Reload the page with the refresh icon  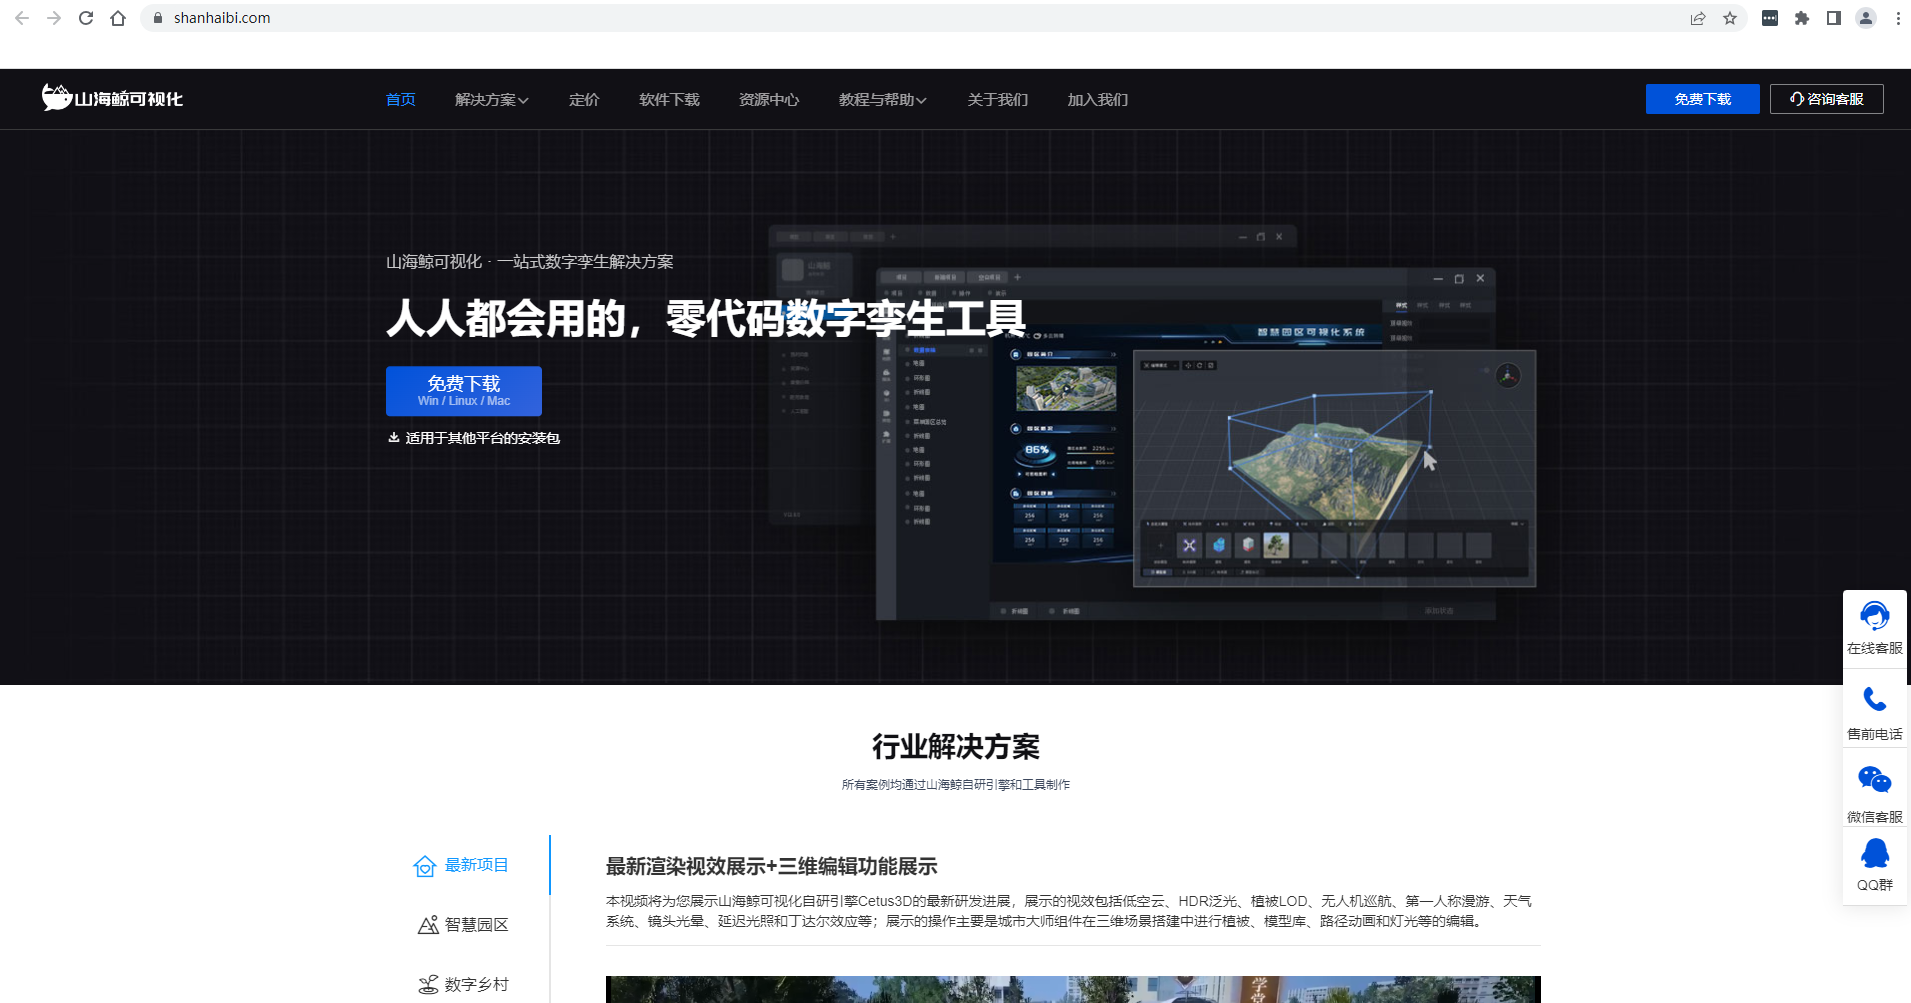86,18
